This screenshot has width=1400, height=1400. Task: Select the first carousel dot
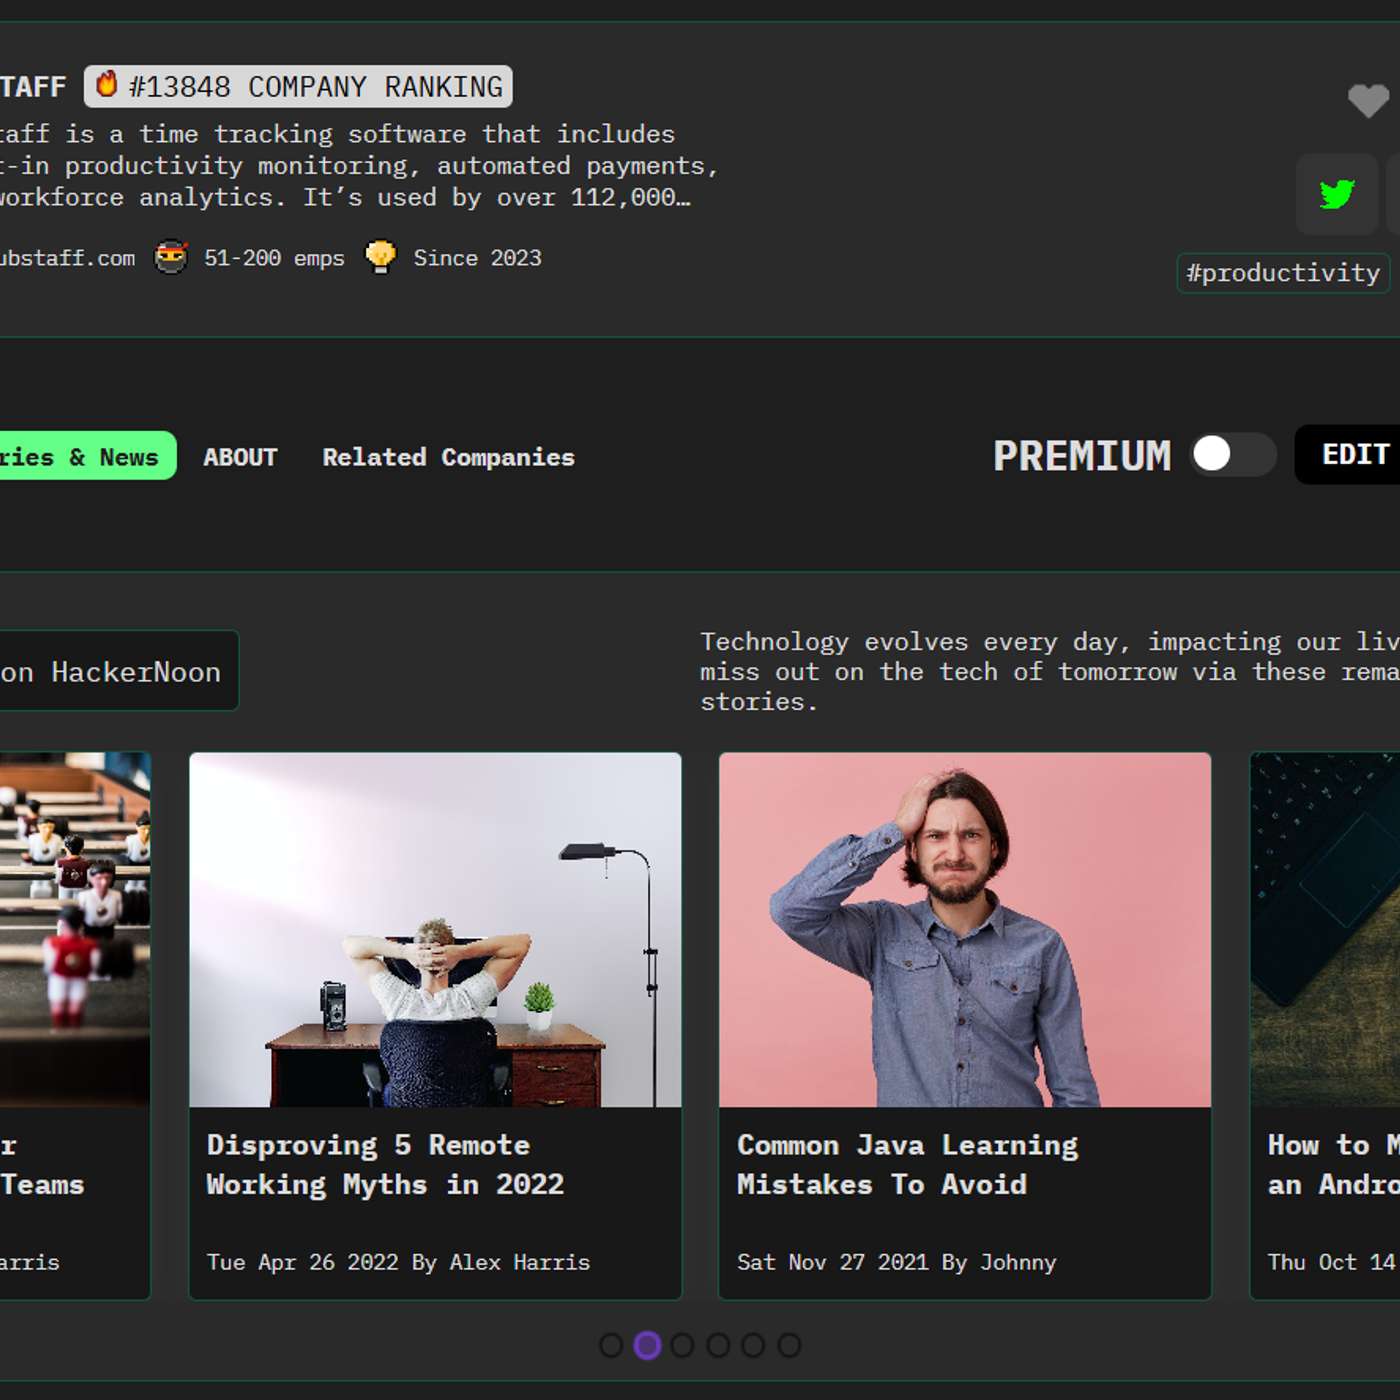[x=611, y=1346]
